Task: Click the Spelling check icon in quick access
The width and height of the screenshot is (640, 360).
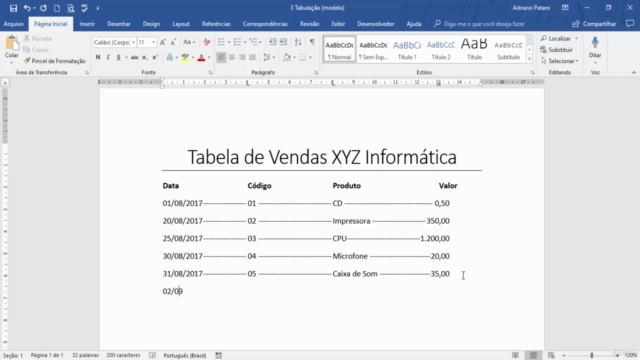Action: (84, 8)
